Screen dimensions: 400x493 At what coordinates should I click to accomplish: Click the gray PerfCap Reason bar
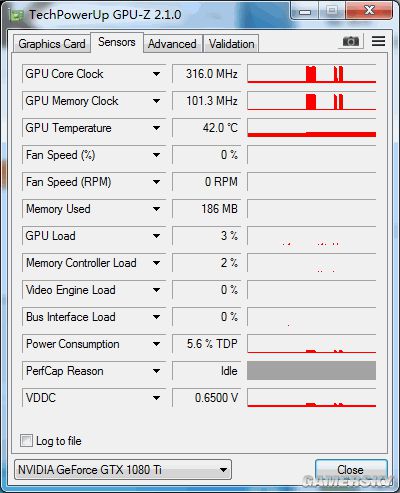coord(312,371)
